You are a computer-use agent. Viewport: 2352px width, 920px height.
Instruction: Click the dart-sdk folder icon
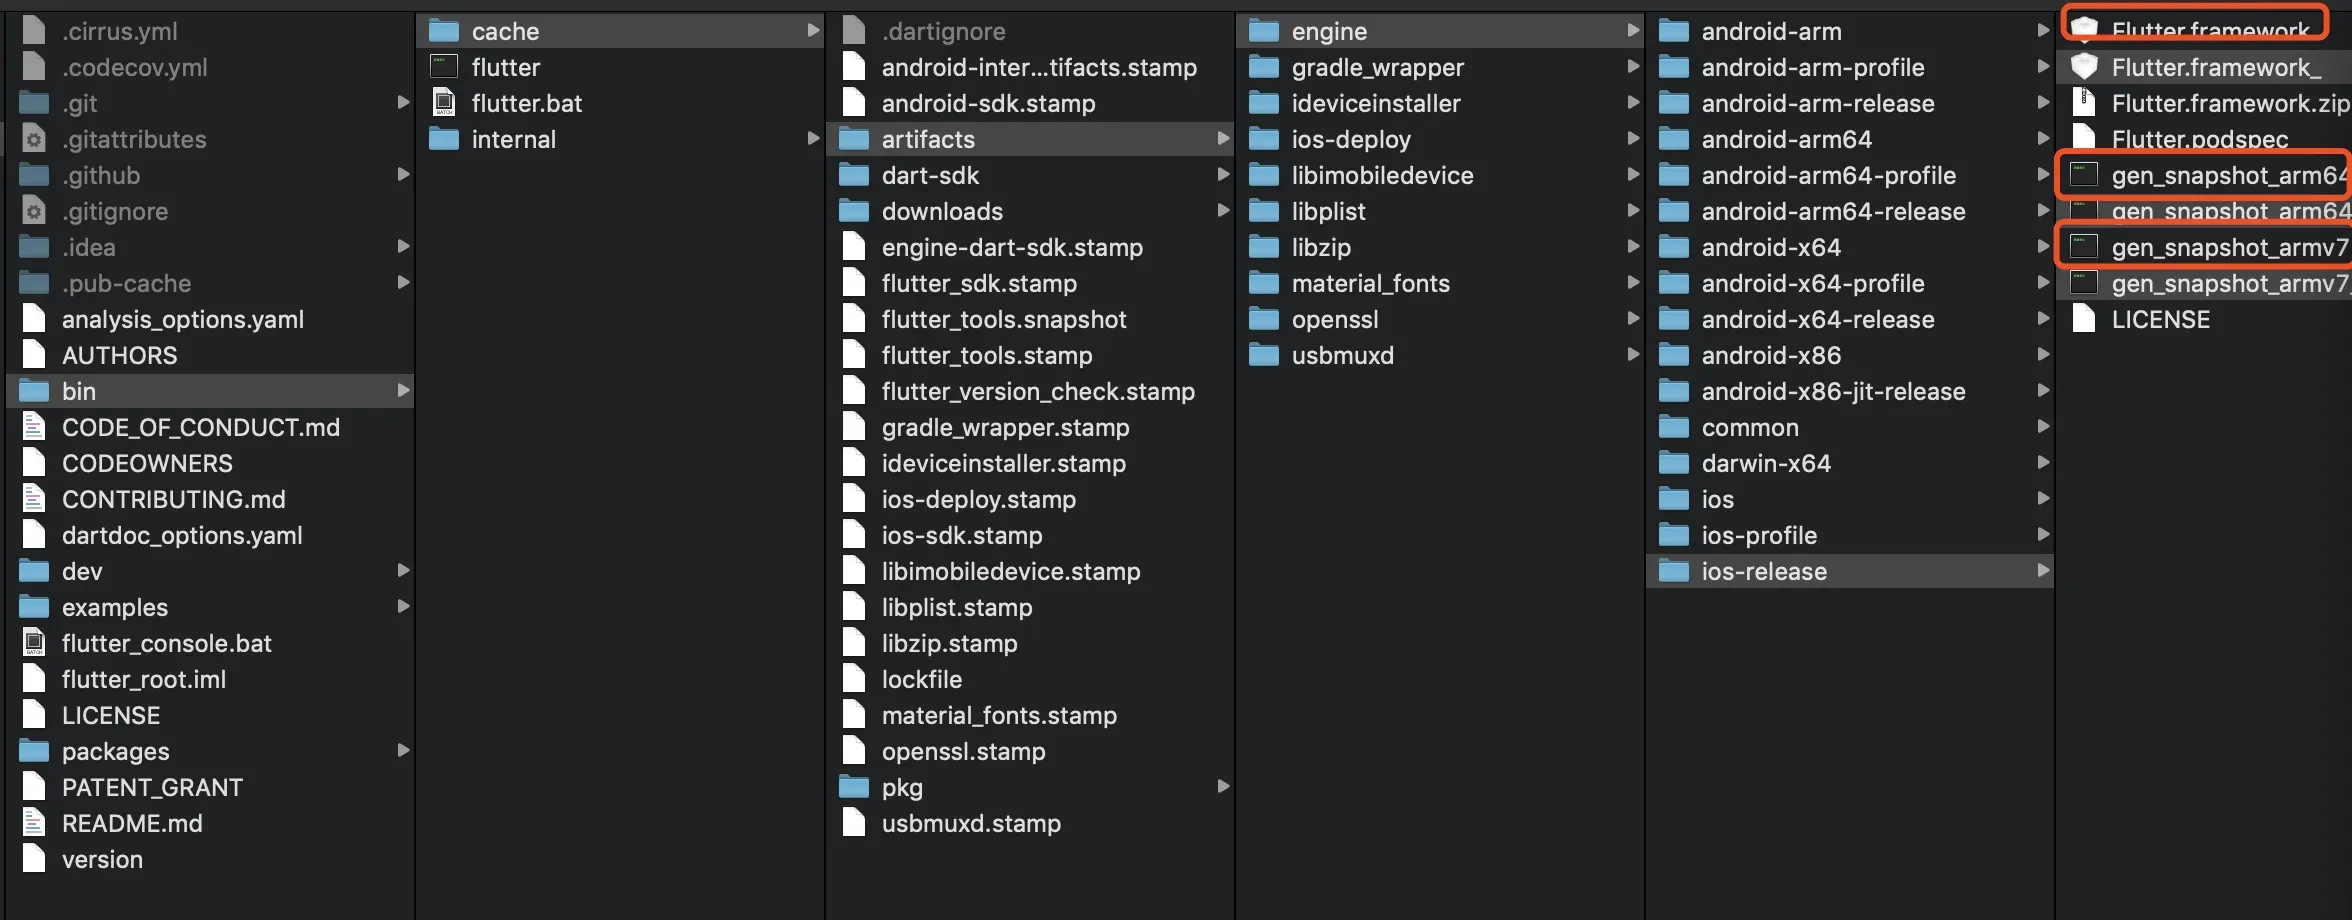854,175
